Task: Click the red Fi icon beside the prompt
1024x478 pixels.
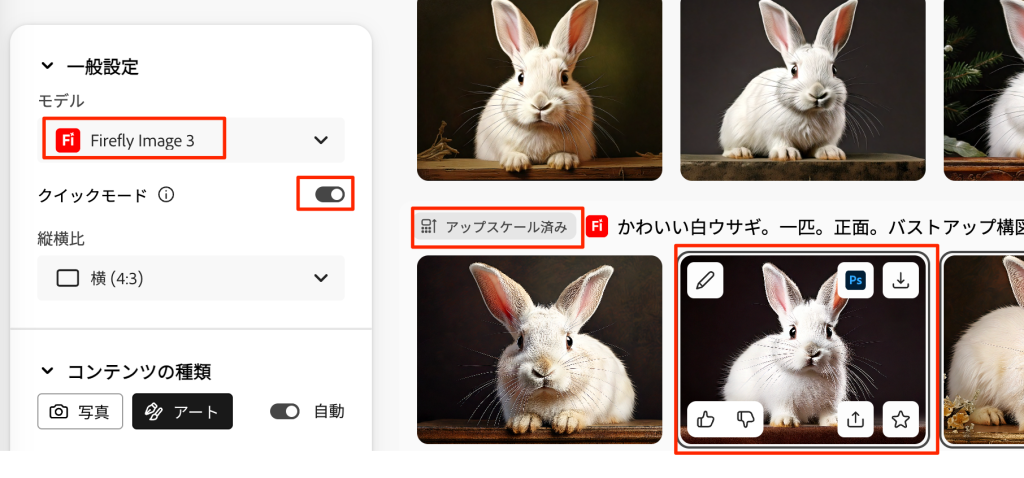Action: (597, 226)
